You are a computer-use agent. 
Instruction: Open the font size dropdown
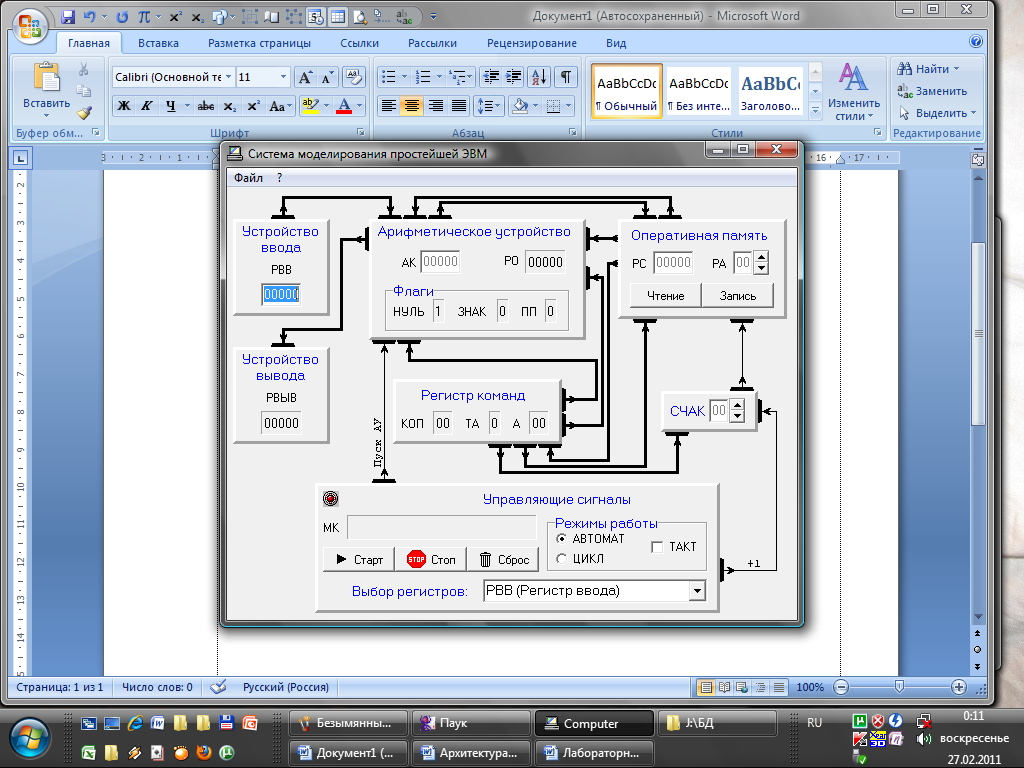[283, 77]
